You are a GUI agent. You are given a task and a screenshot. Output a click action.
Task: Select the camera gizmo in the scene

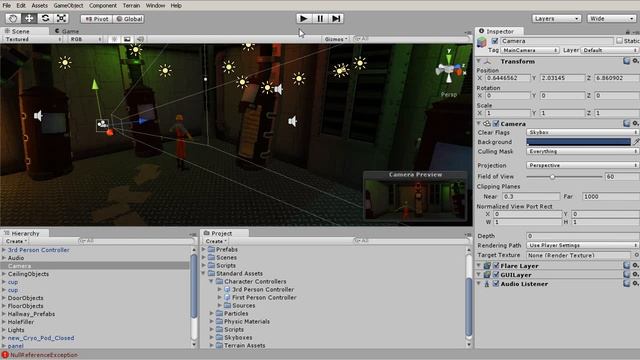point(102,124)
